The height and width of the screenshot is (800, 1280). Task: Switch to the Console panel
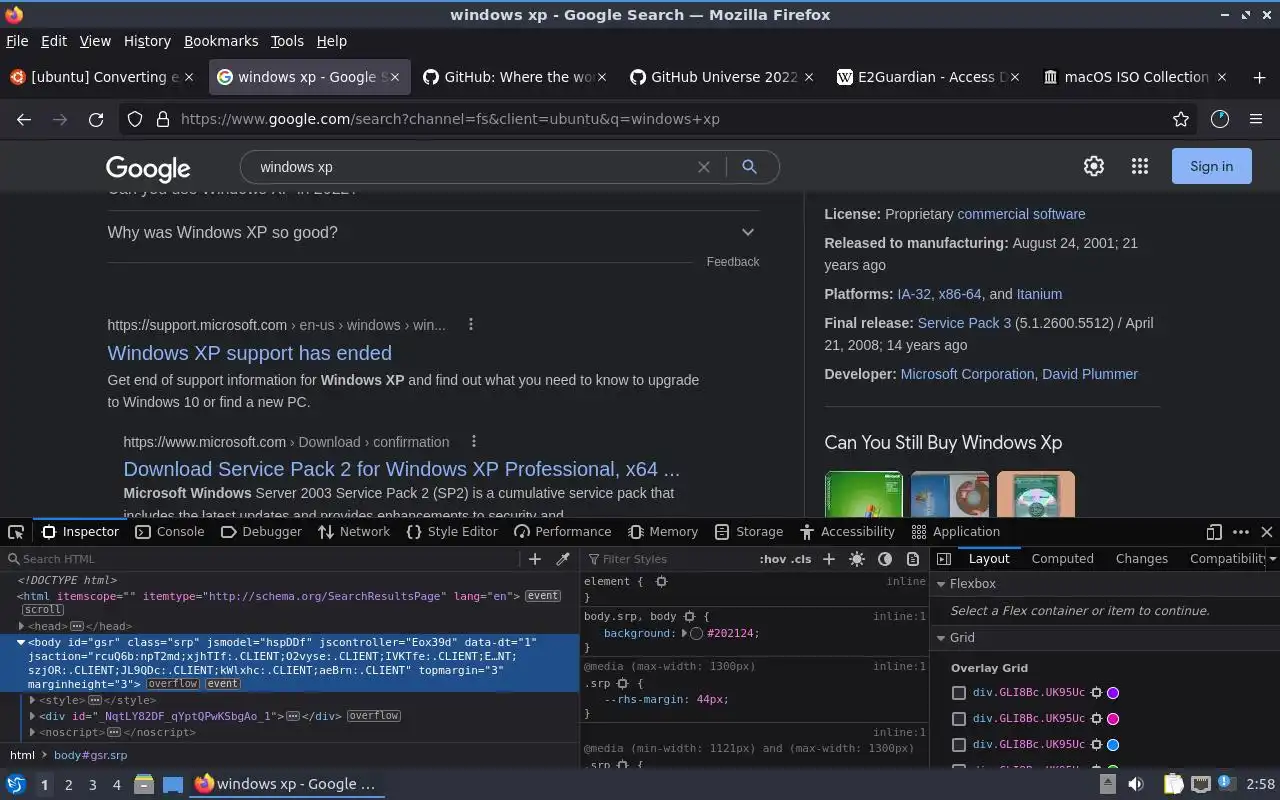coord(170,532)
